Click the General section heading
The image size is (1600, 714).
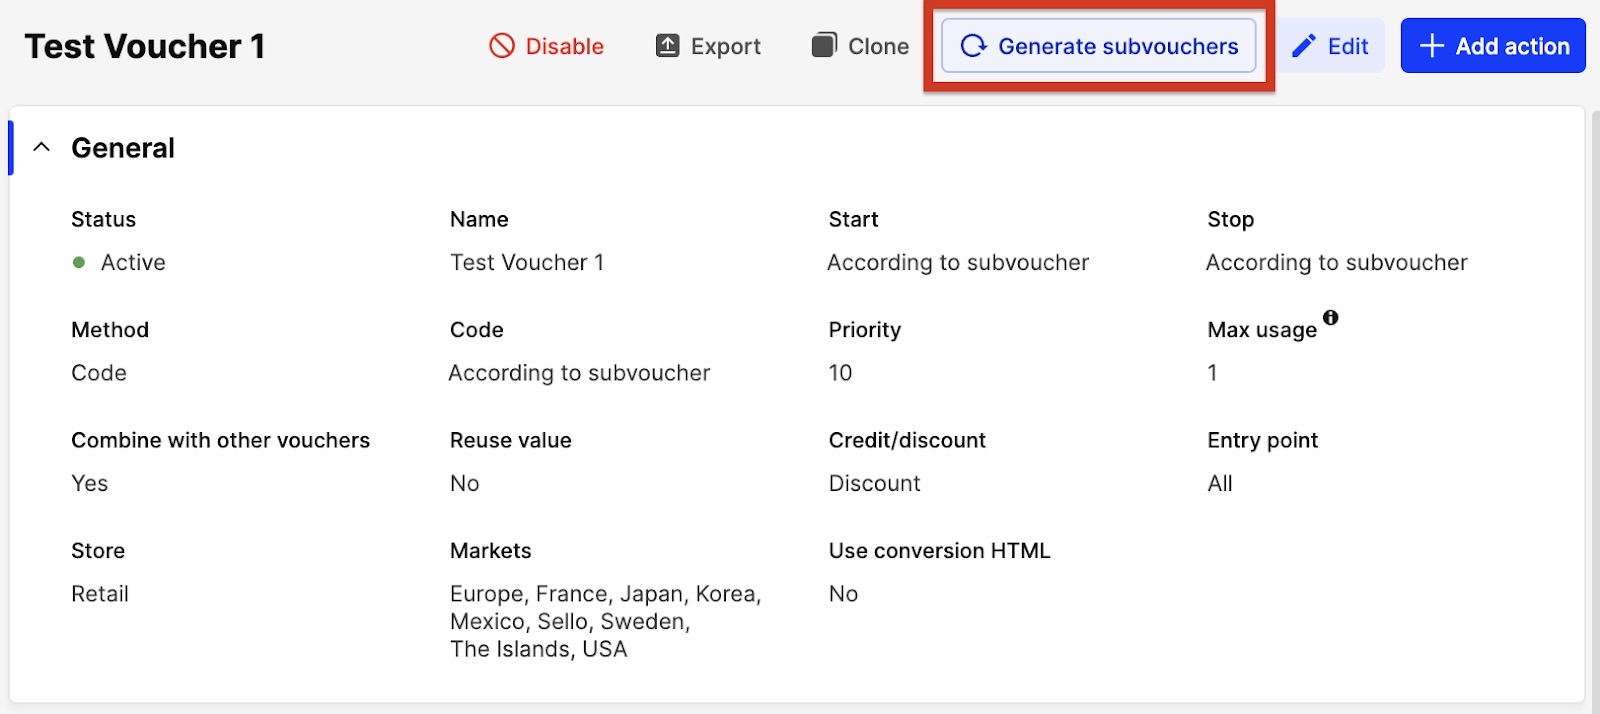123,148
